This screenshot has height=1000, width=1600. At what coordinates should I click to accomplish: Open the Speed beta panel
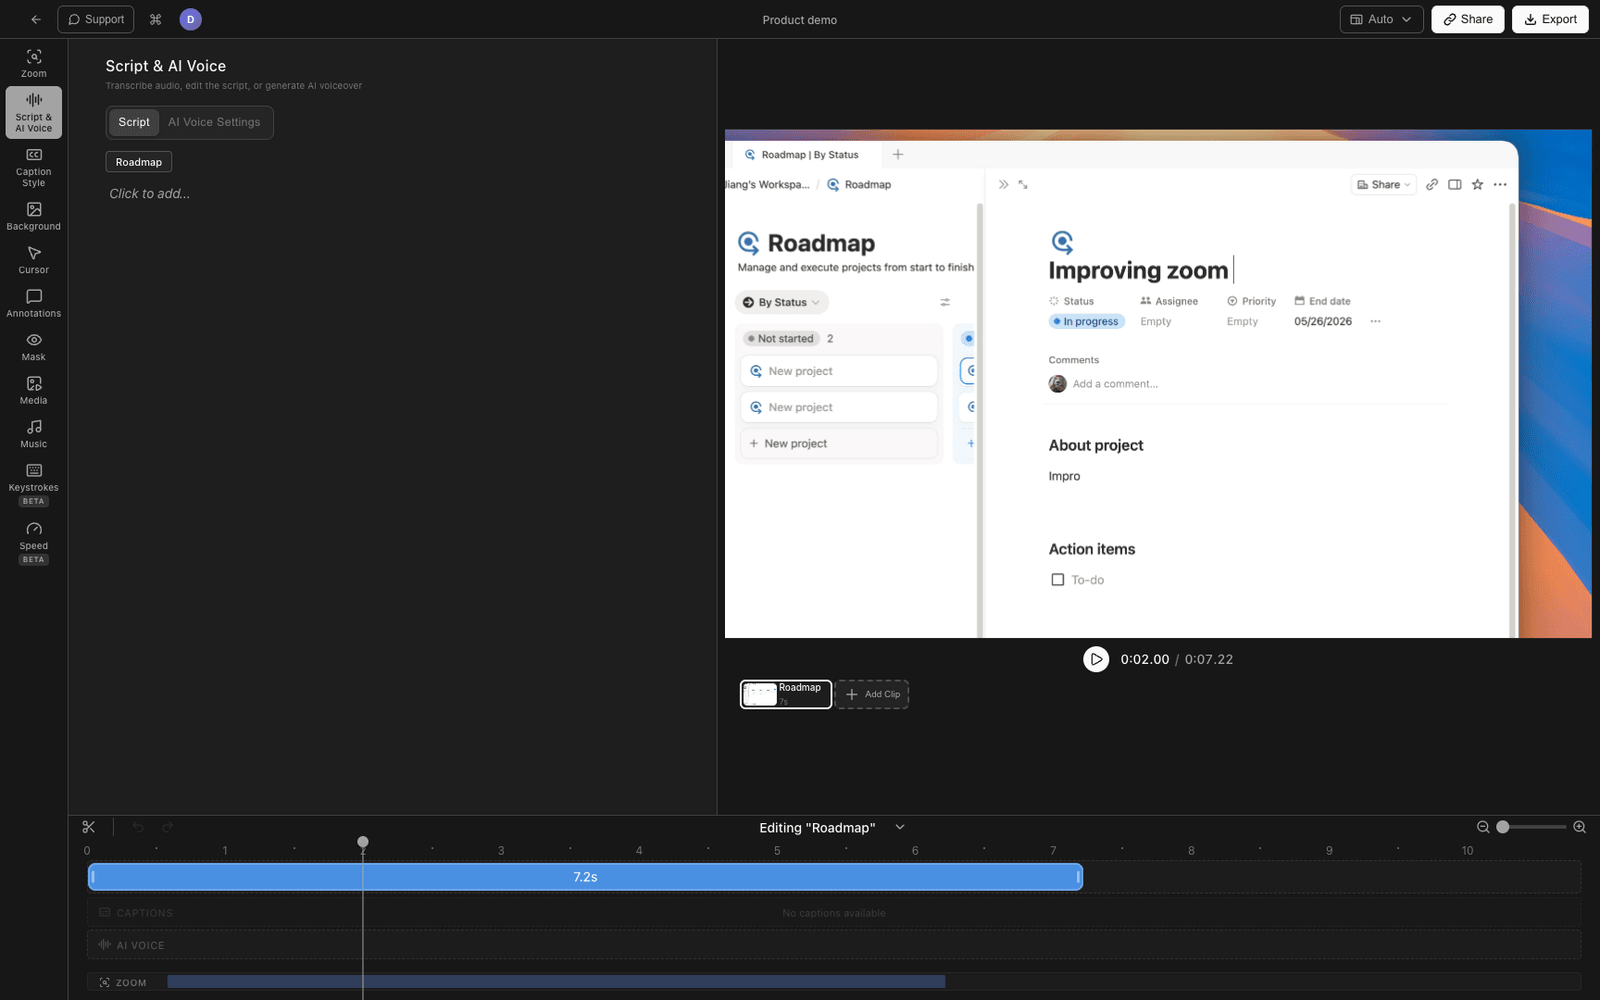[x=34, y=542]
